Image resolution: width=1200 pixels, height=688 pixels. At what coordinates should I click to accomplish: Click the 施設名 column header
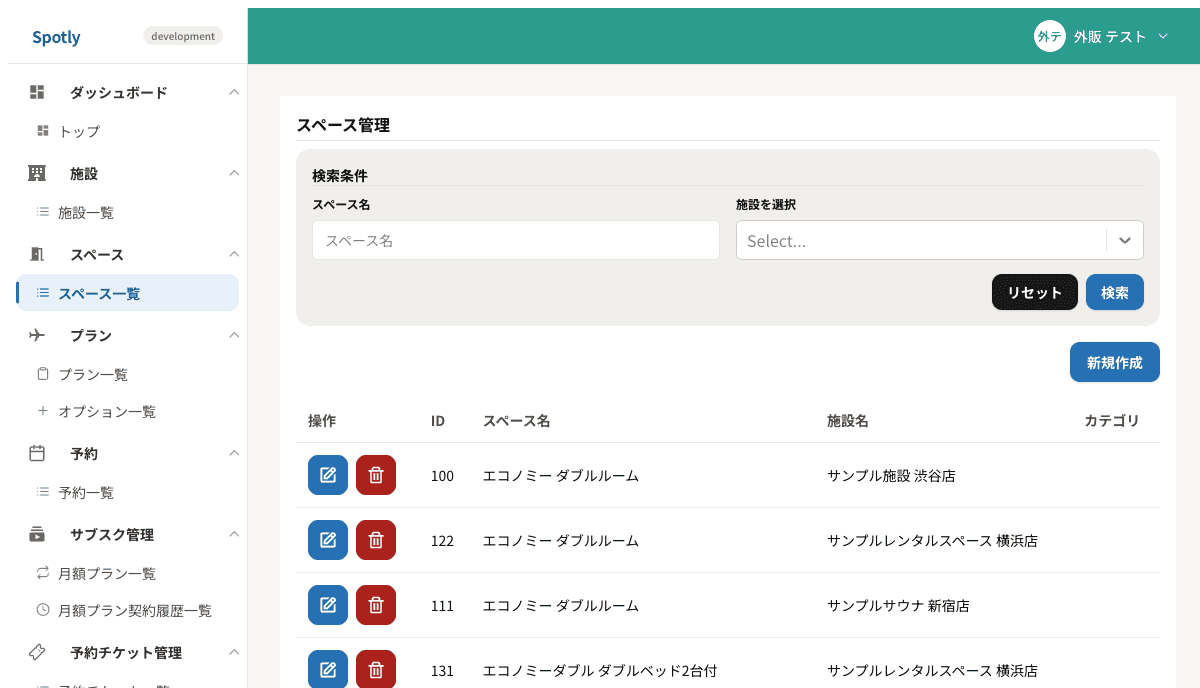pos(847,421)
